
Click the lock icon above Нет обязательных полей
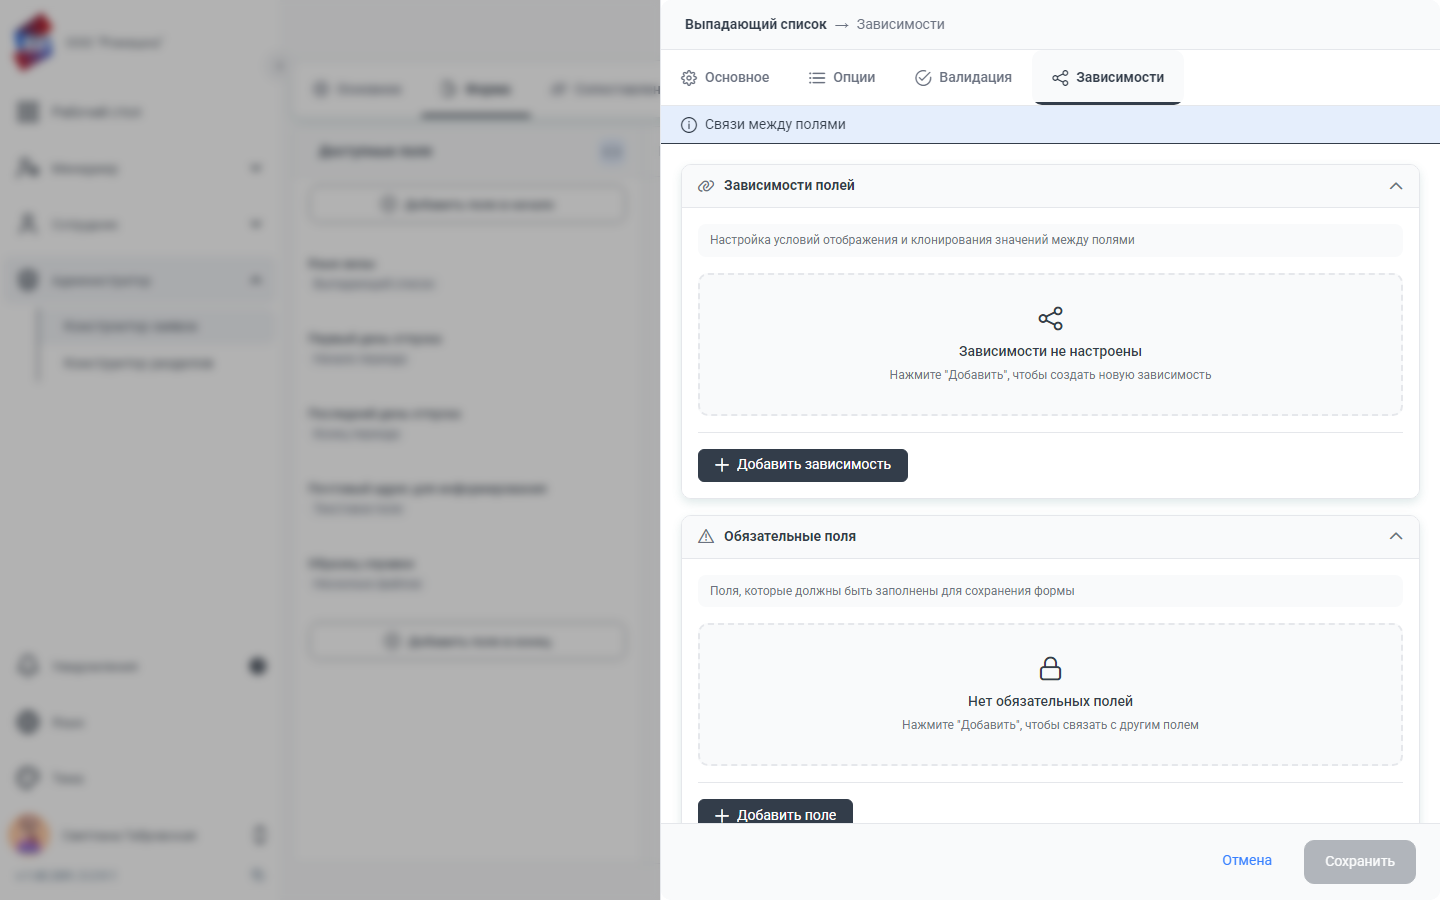(x=1050, y=668)
